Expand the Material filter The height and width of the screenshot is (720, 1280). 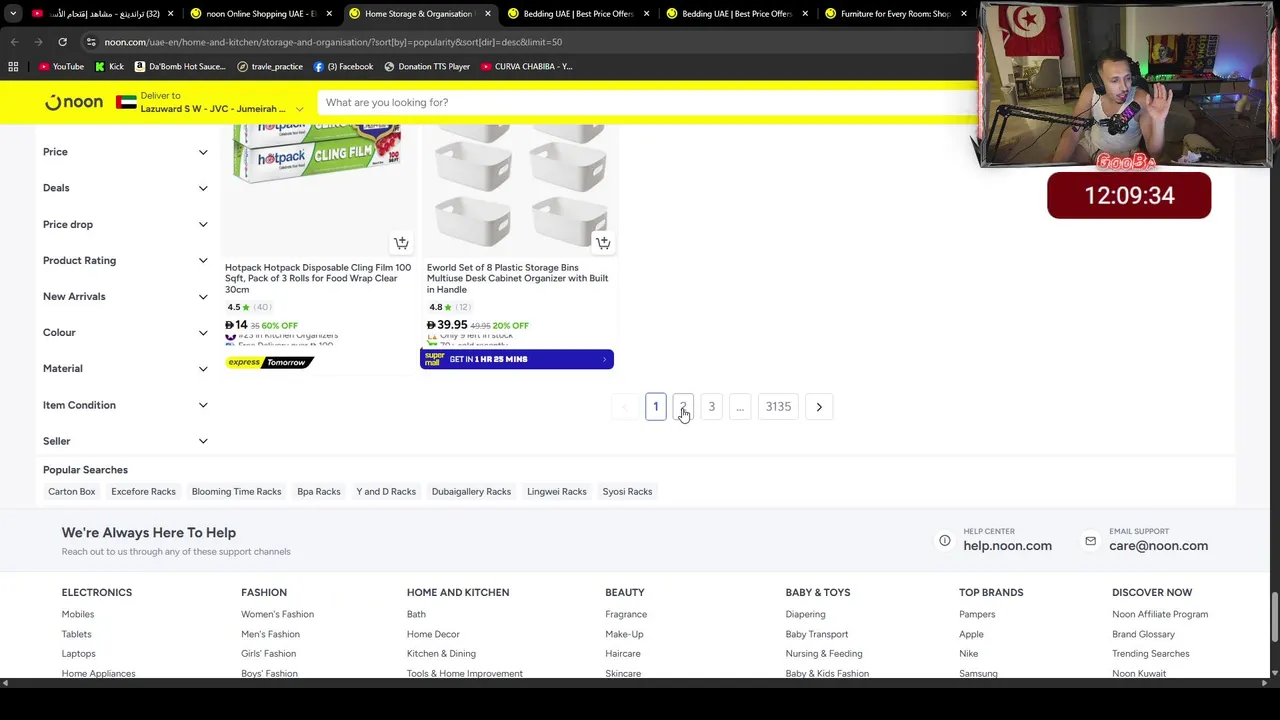[x=125, y=368]
